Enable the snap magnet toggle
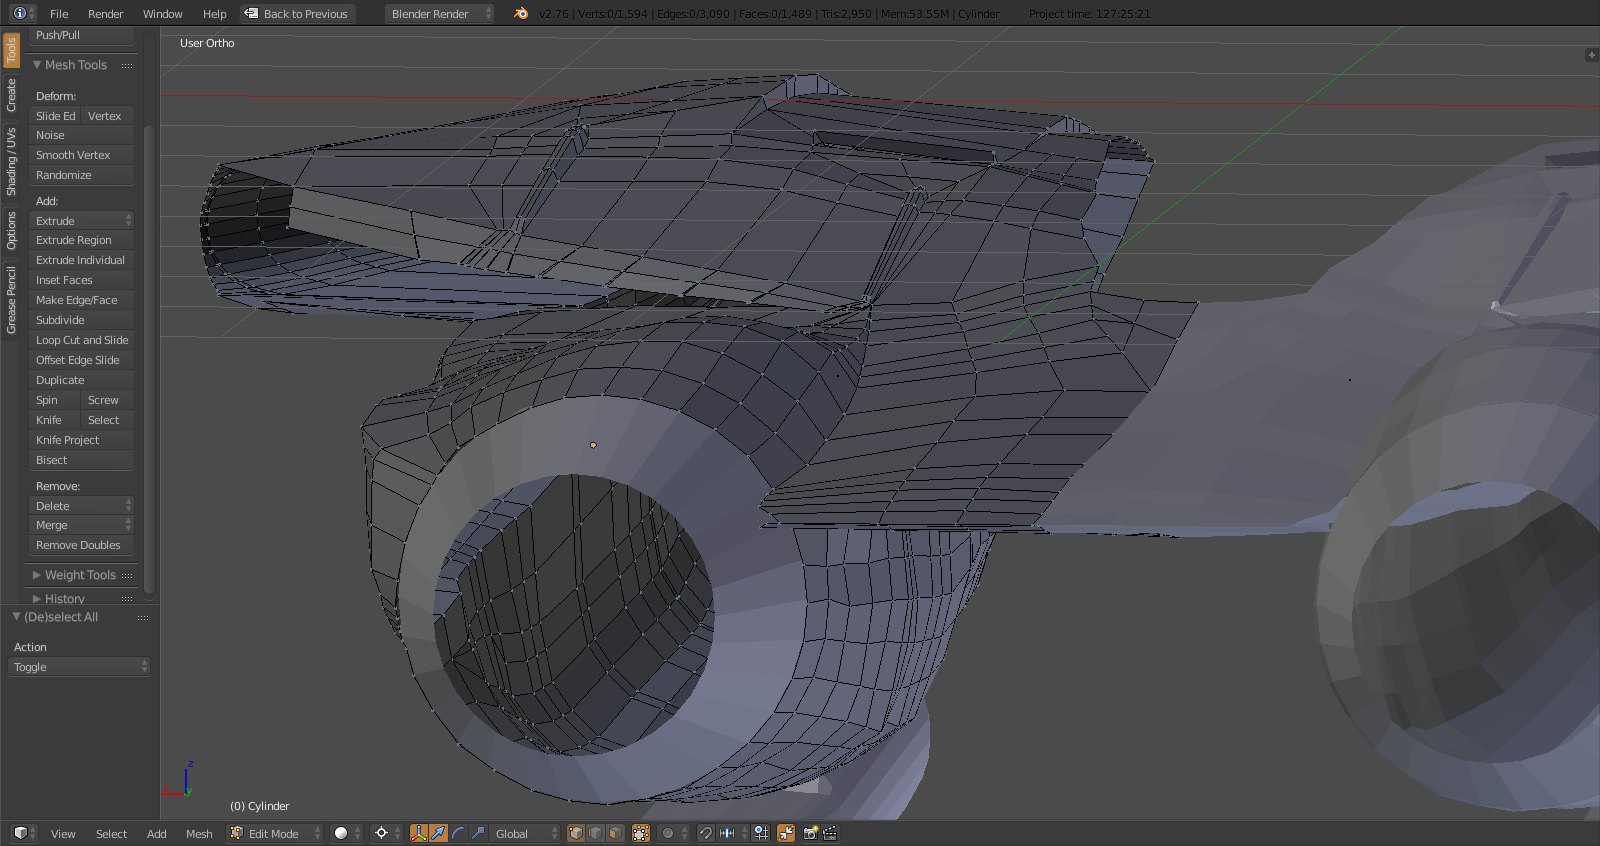The width and height of the screenshot is (1600, 846). pyautogui.click(x=706, y=833)
